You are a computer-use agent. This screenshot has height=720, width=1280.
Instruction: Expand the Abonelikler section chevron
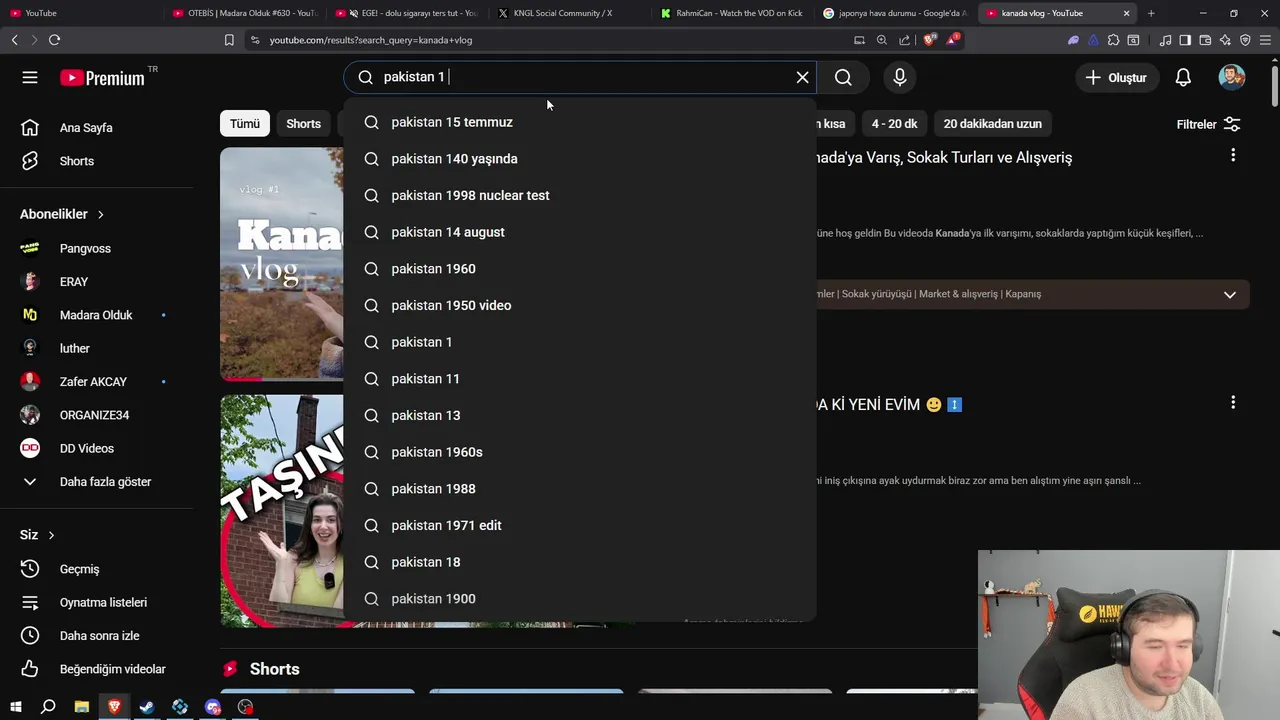click(x=100, y=214)
